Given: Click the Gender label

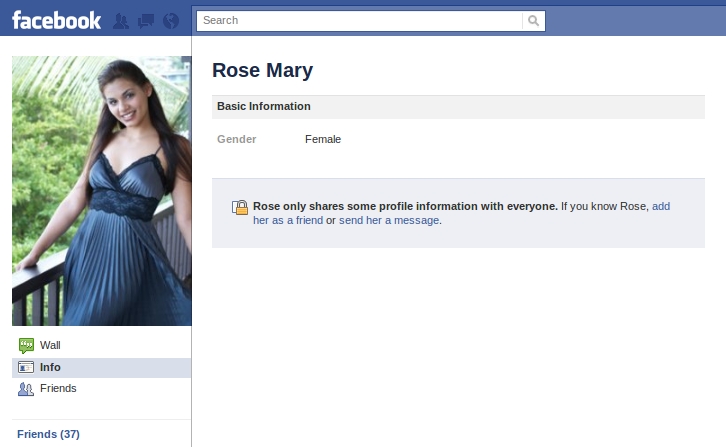Looking at the screenshot, I should pos(237,139).
